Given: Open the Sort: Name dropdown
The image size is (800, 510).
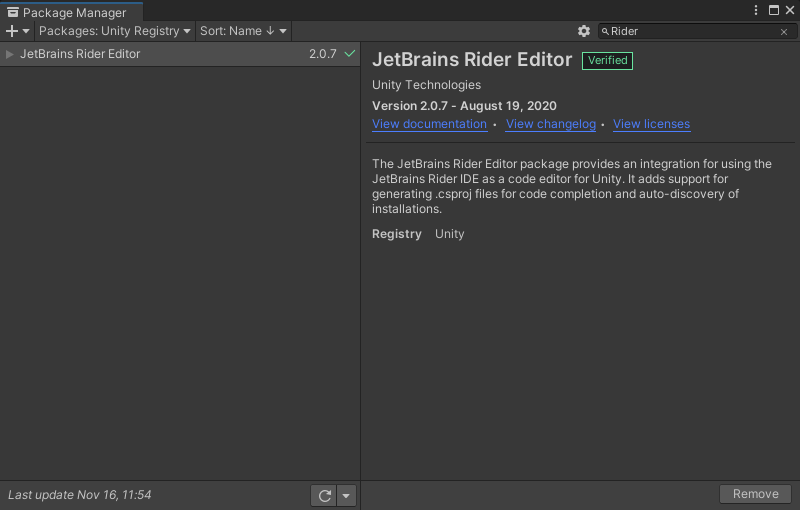Looking at the screenshot, I should coord(243,31).
